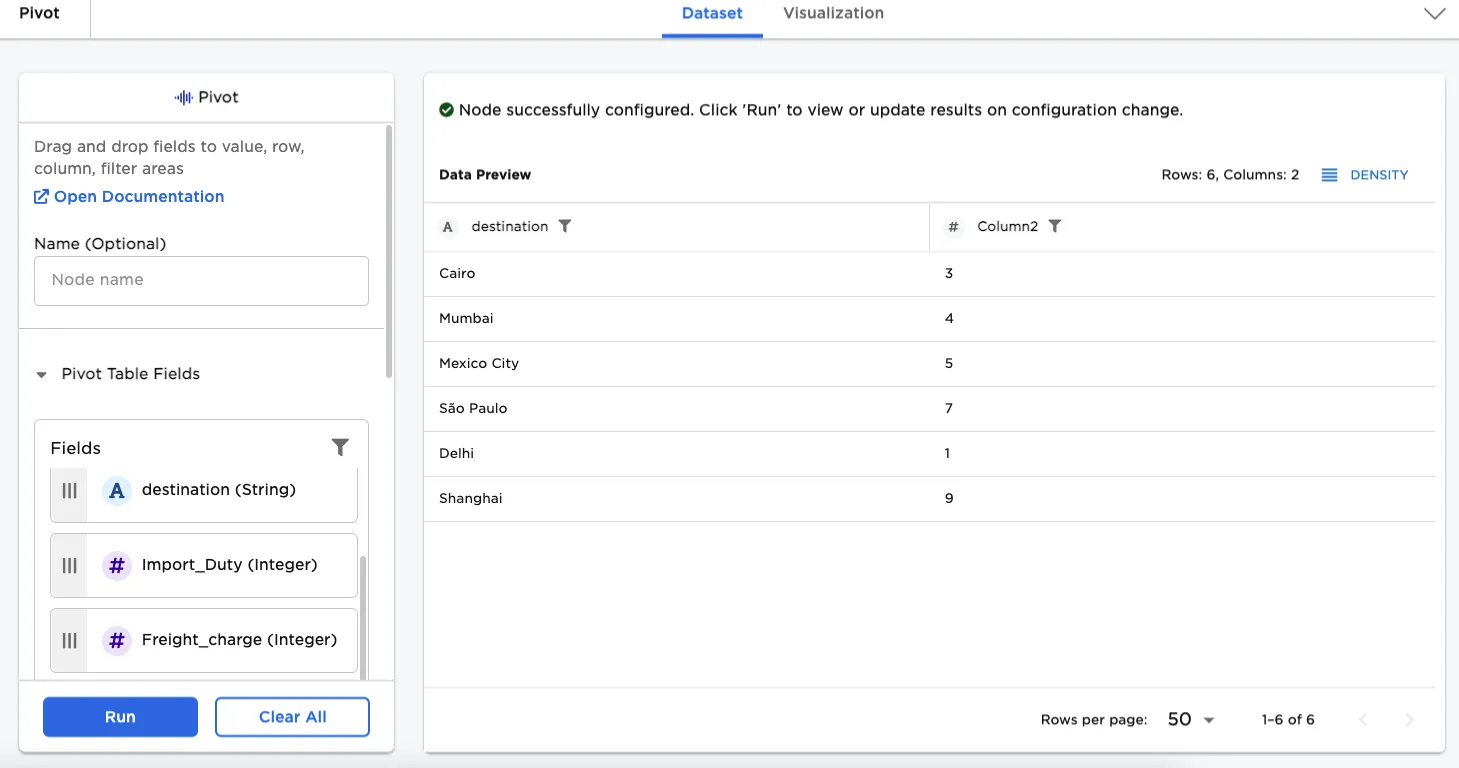Click the Clear All button
Viewport: 1459px width, 768px height.
[292, 717]
